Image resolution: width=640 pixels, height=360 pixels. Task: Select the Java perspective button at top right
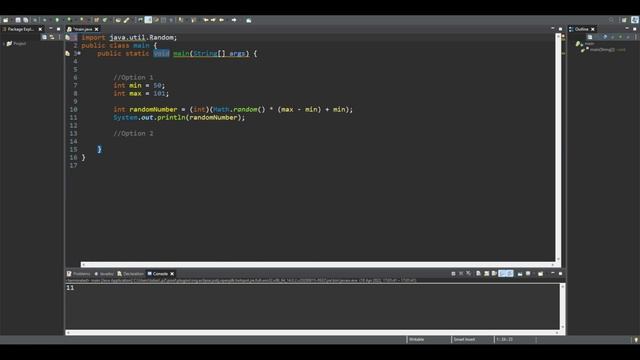tap(635, 20)
